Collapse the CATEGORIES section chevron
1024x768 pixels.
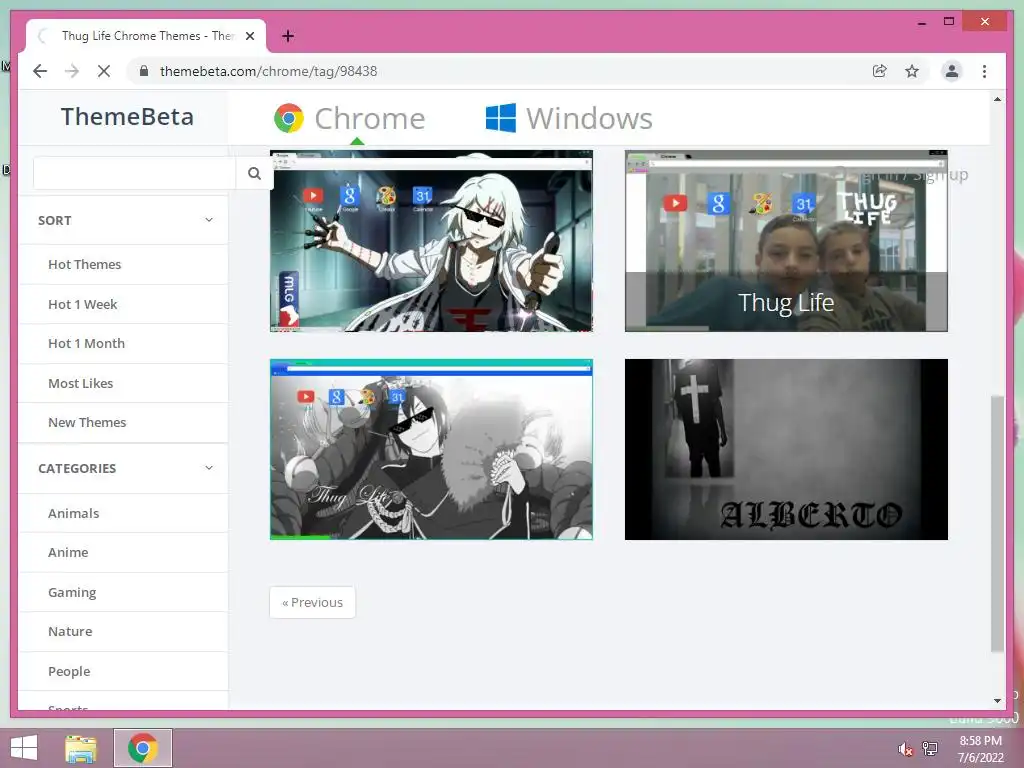209,468
